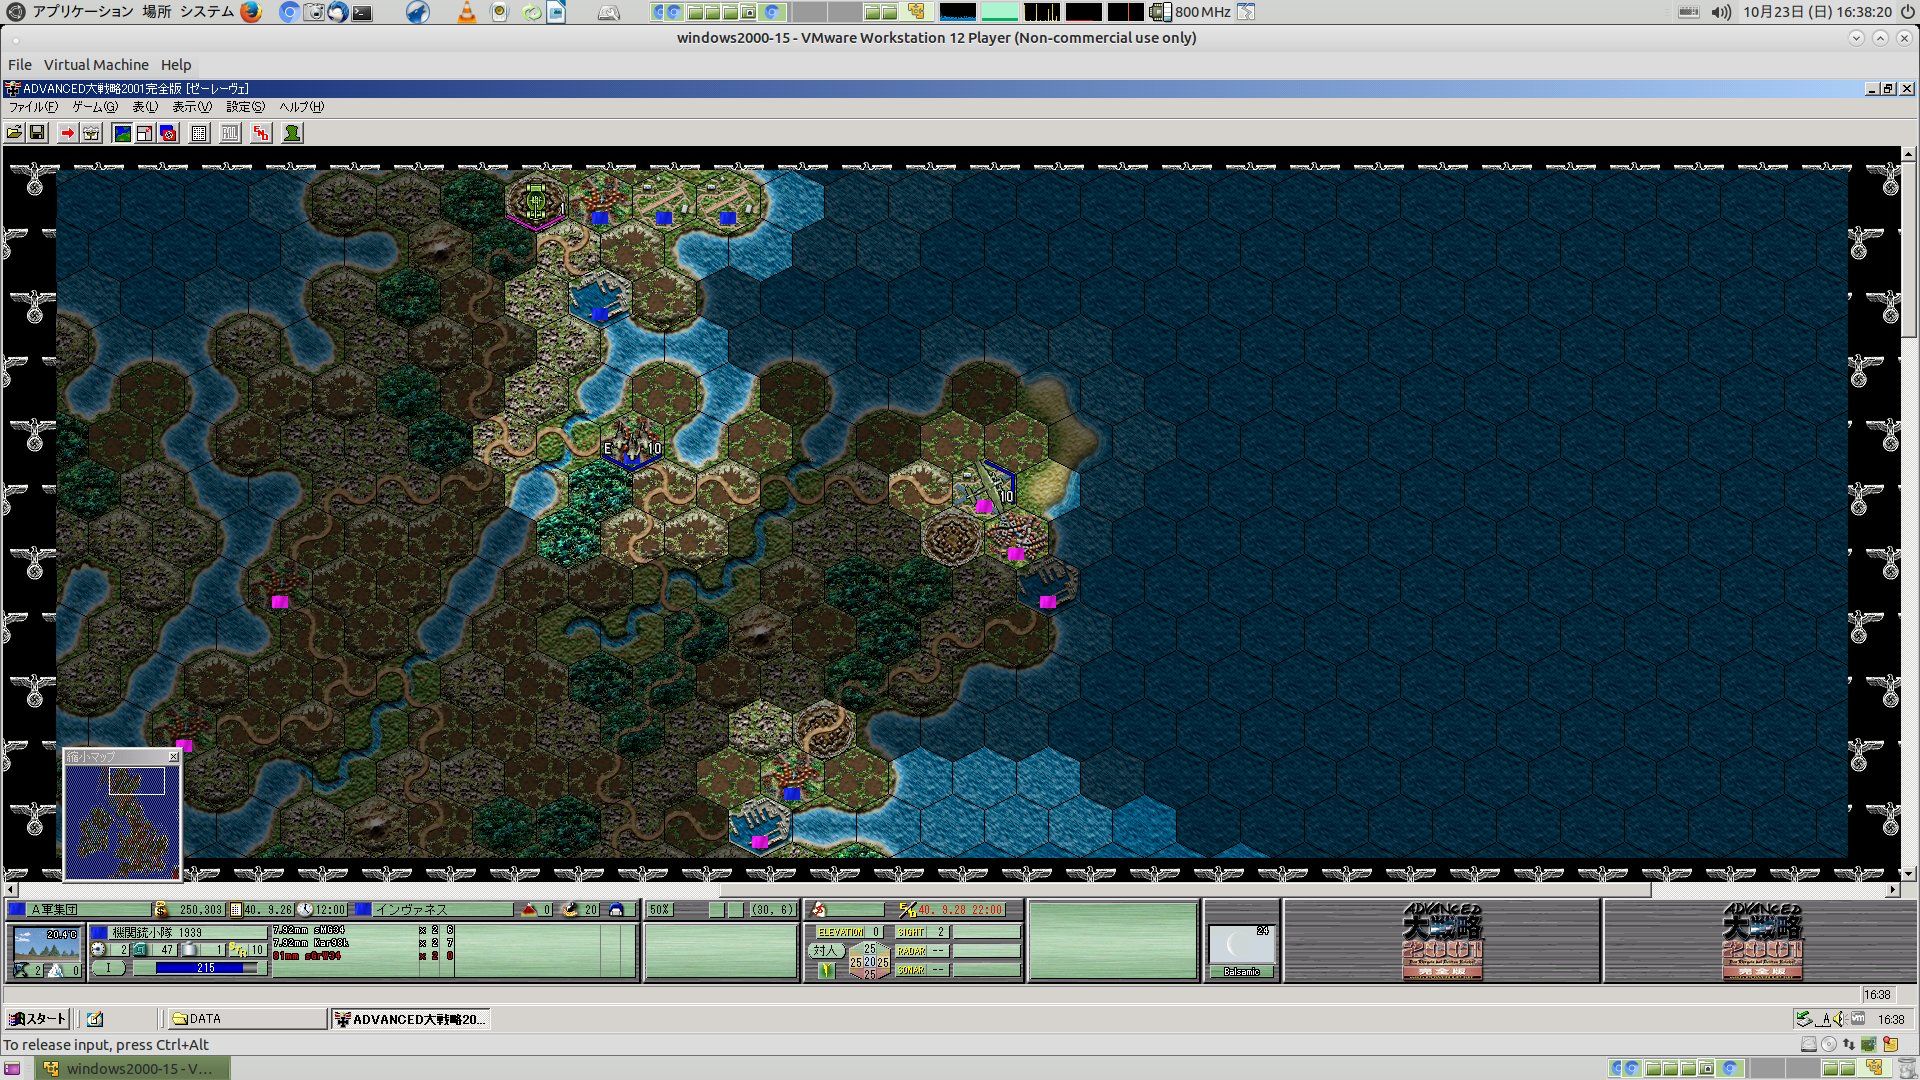
Task: Click the red End turn toolbar icon
Action: coord(261,133)
